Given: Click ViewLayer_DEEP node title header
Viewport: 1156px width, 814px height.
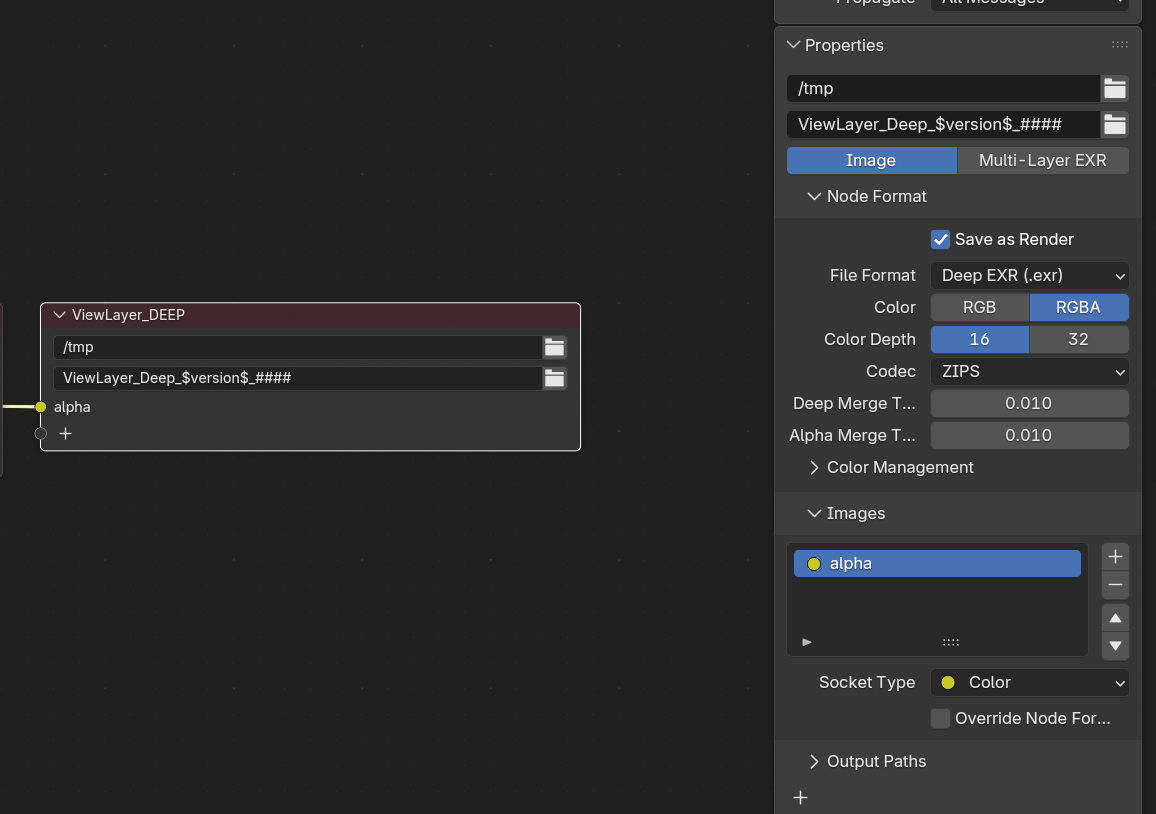Looking at the screenshot, I should point(310,315).
